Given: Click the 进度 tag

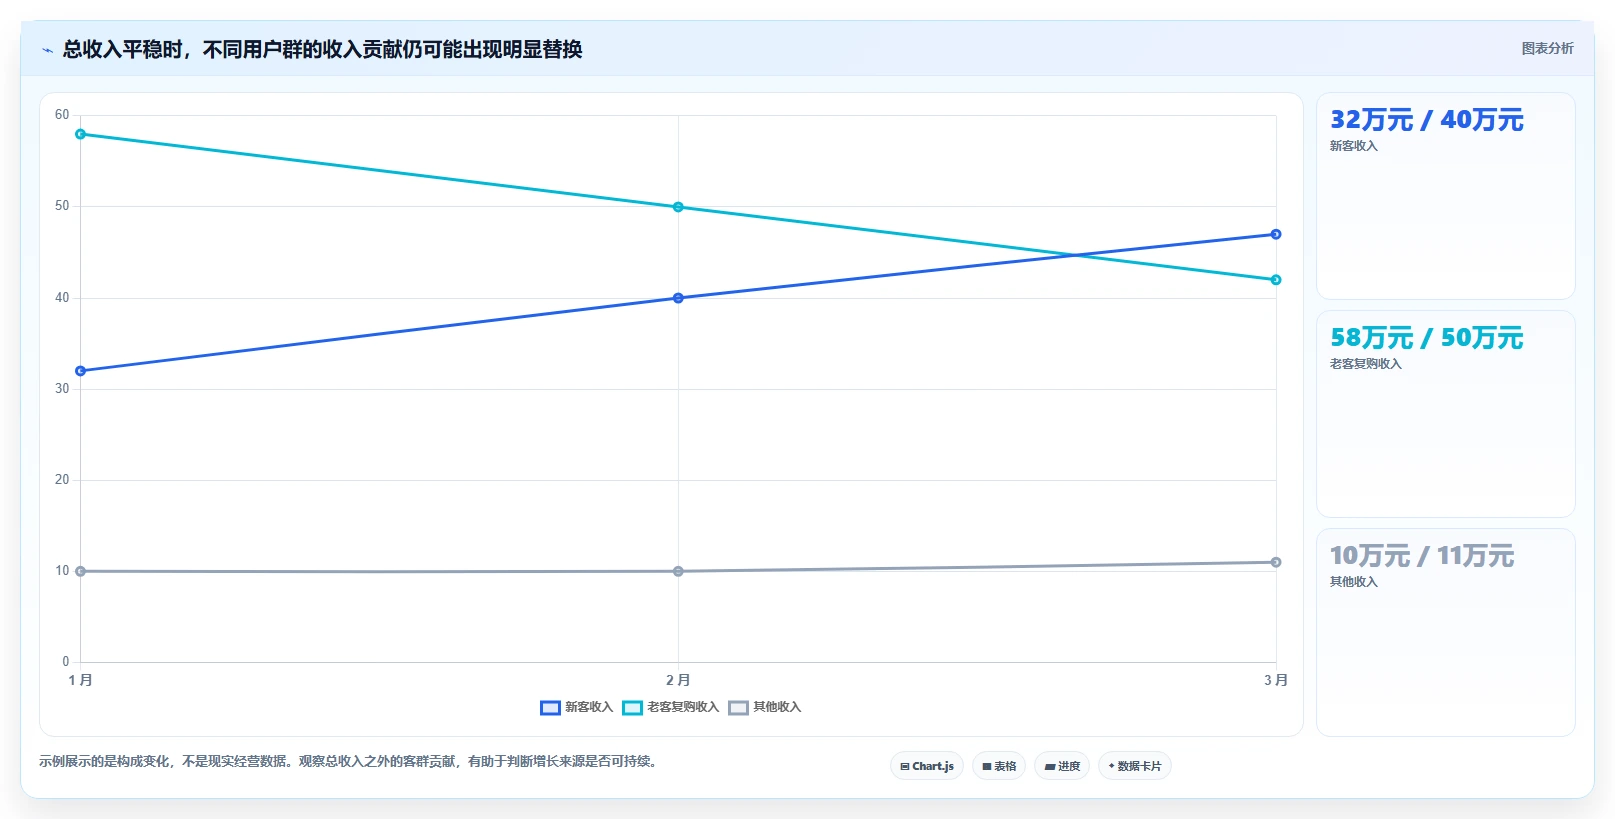Looking at the screenshot, I should [x=1062, y=766].
